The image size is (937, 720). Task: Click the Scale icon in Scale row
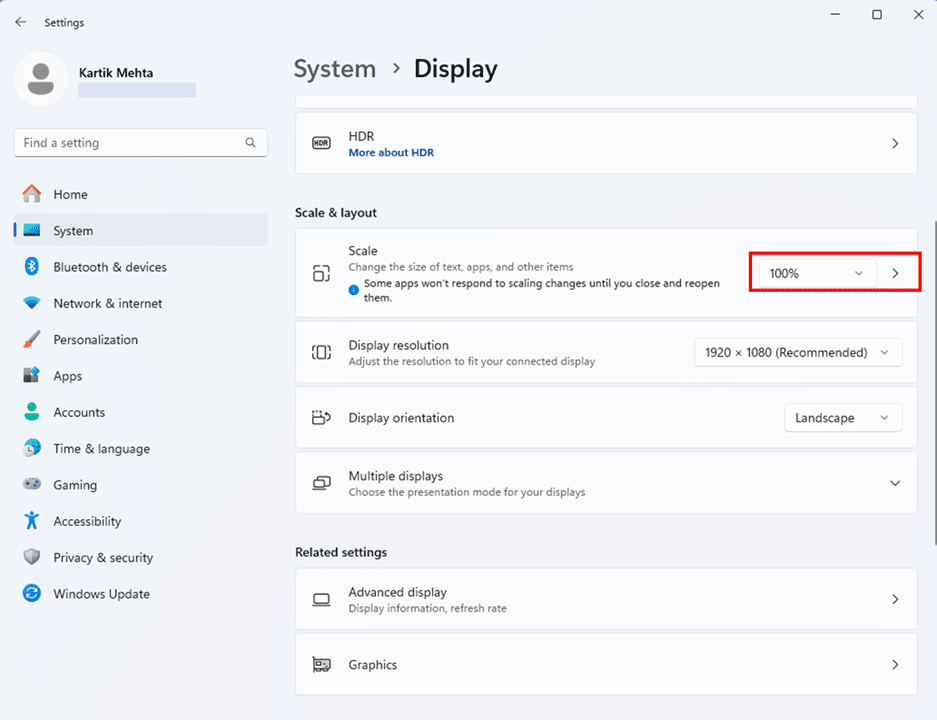click(x=321, y=273)
